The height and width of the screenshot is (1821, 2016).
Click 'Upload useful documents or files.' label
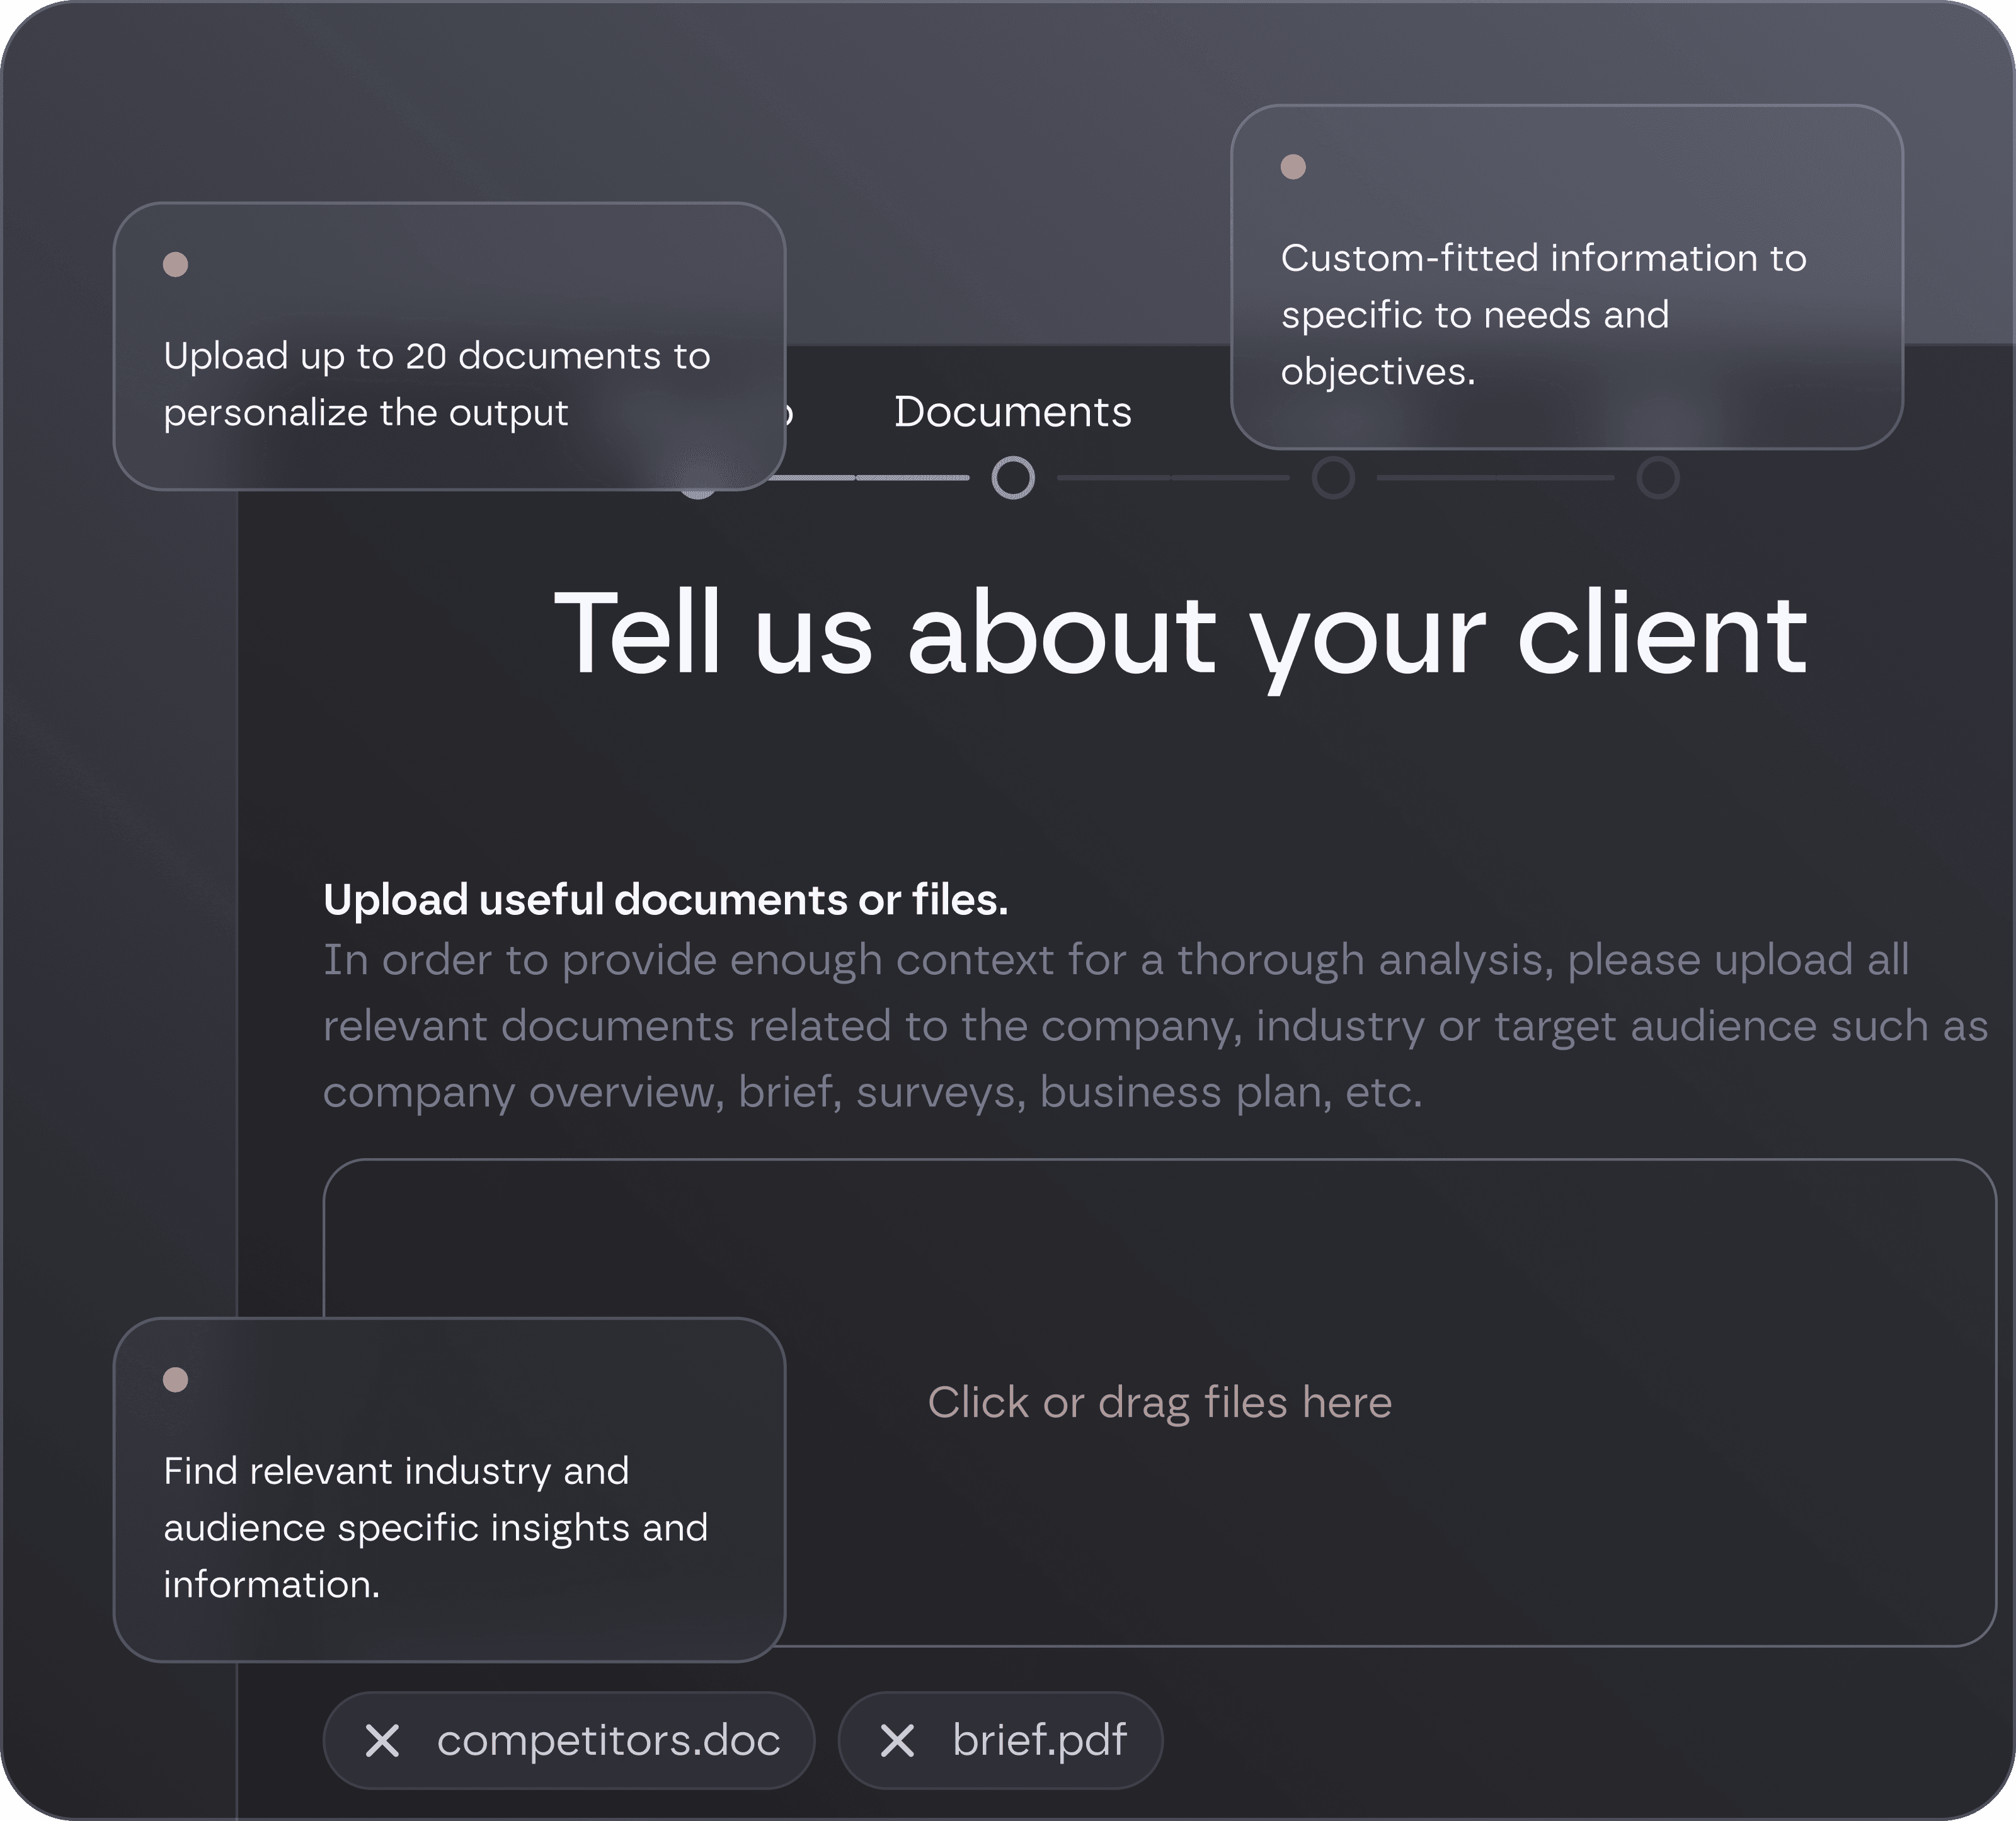click(665, 900)
